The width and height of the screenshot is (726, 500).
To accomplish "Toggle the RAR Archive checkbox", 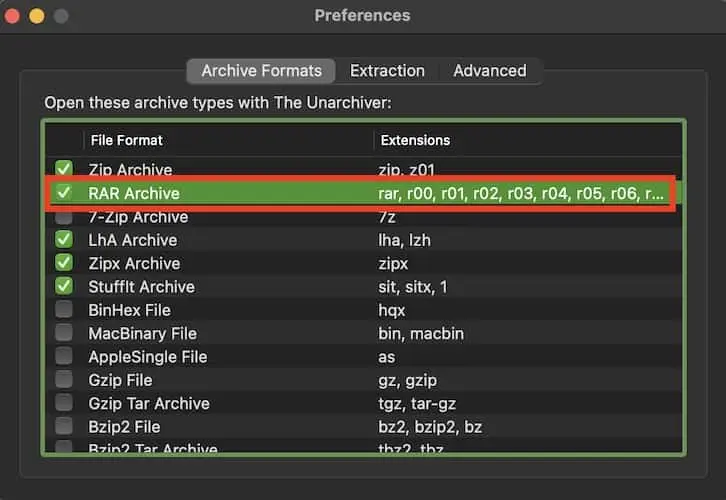I will pos(64,193).
